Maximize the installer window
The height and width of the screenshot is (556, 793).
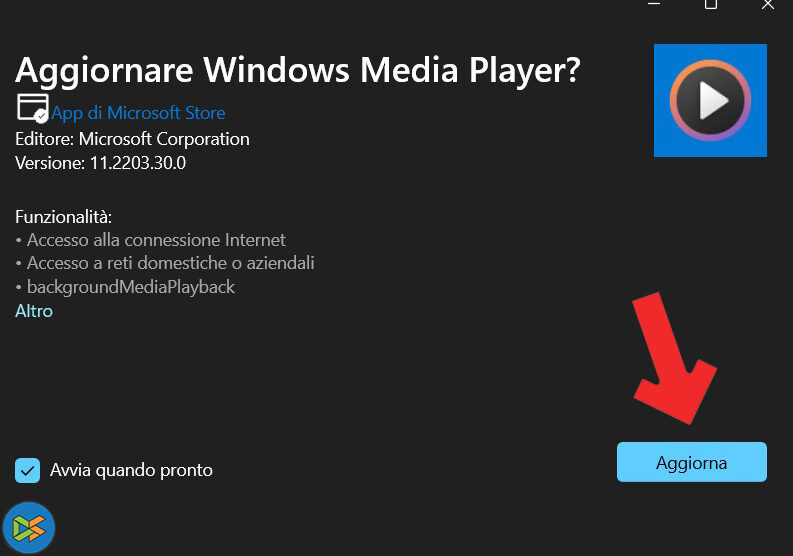click(x=711, y=5)
